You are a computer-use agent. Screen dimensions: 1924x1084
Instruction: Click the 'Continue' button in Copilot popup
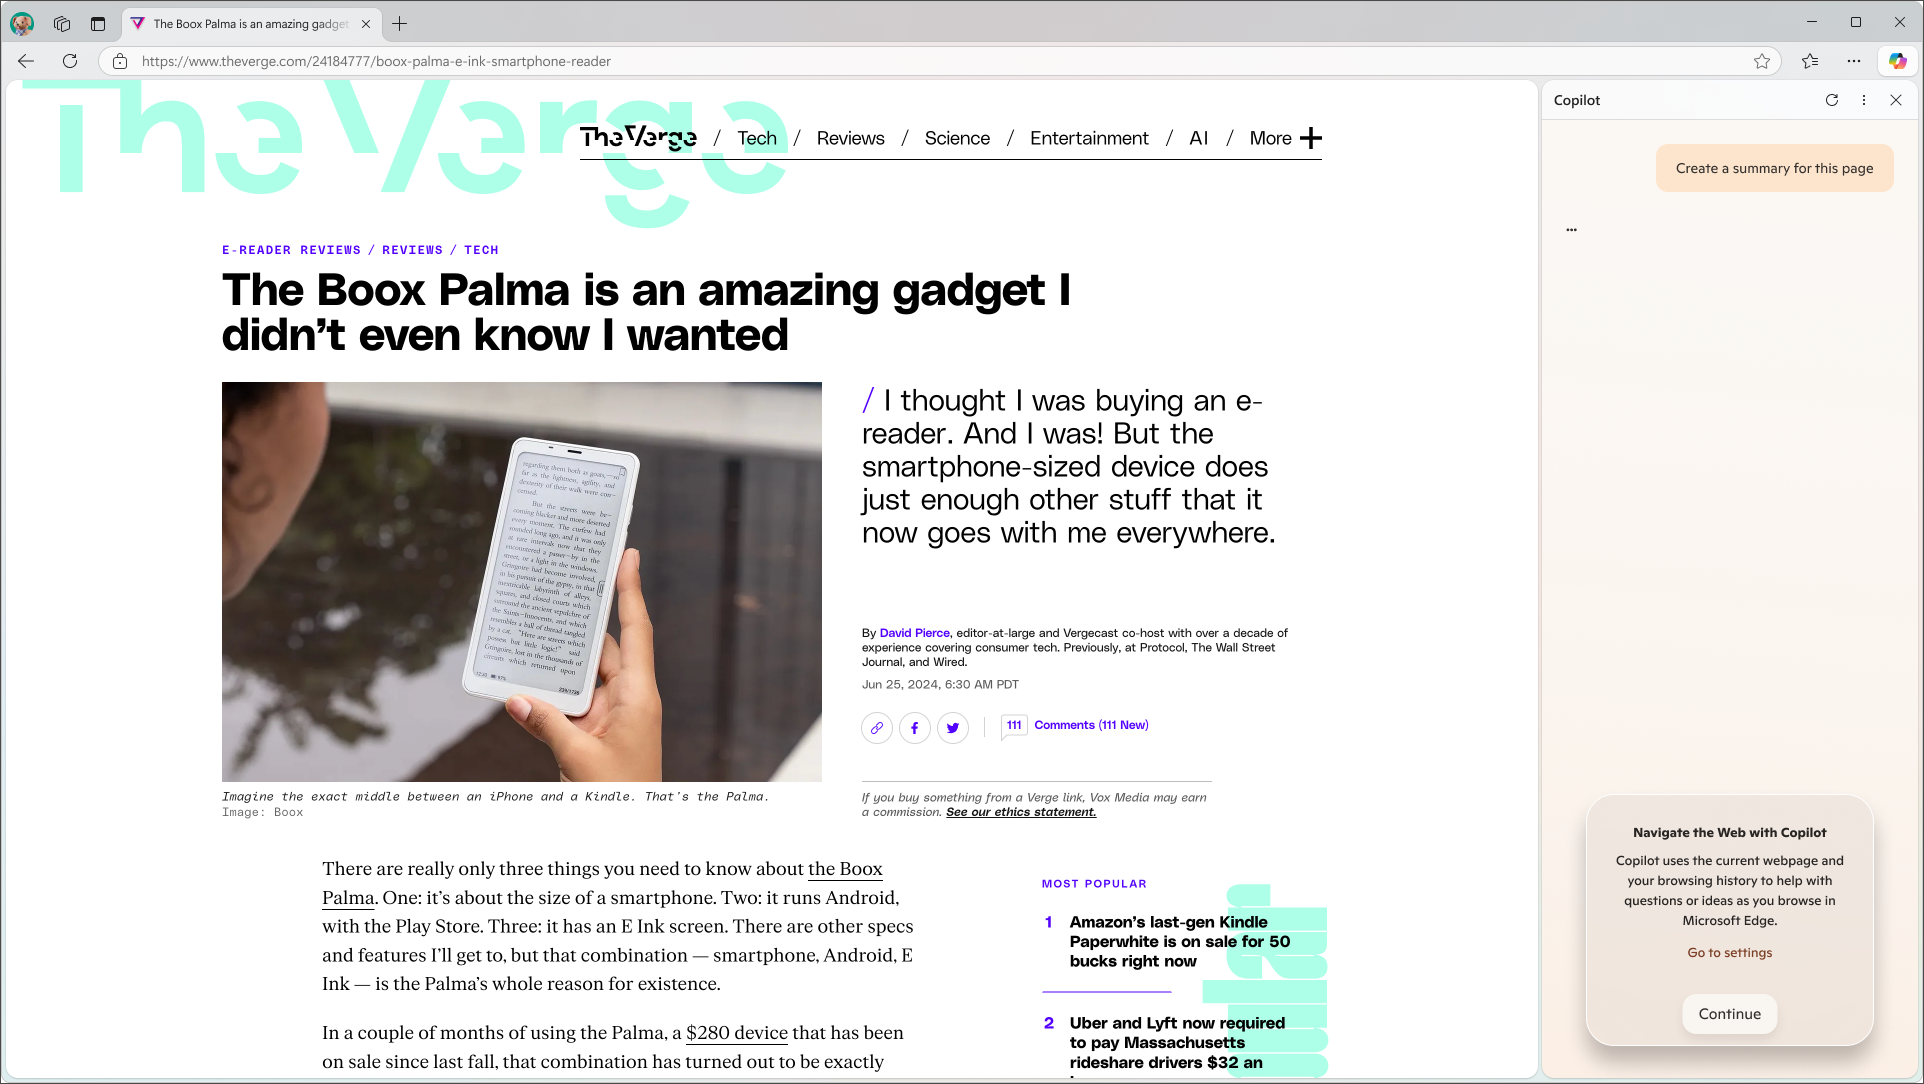[1728, 1013]
